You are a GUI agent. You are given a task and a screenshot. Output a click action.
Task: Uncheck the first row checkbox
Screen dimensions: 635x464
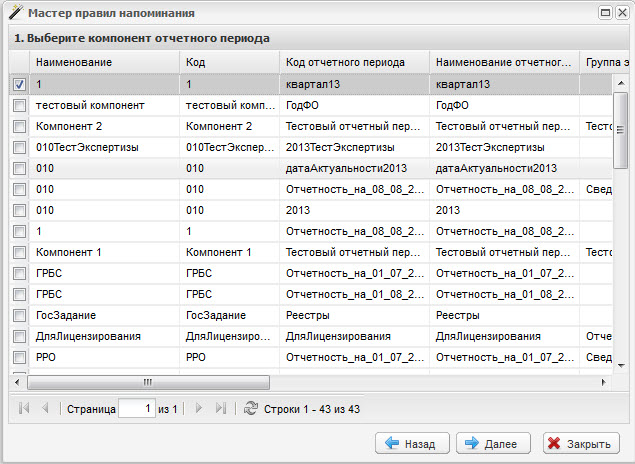tap(19, 85)
